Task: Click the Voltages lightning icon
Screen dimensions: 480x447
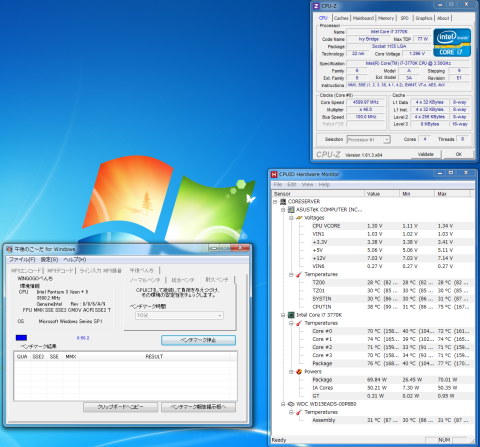Action: pos(299,218)
